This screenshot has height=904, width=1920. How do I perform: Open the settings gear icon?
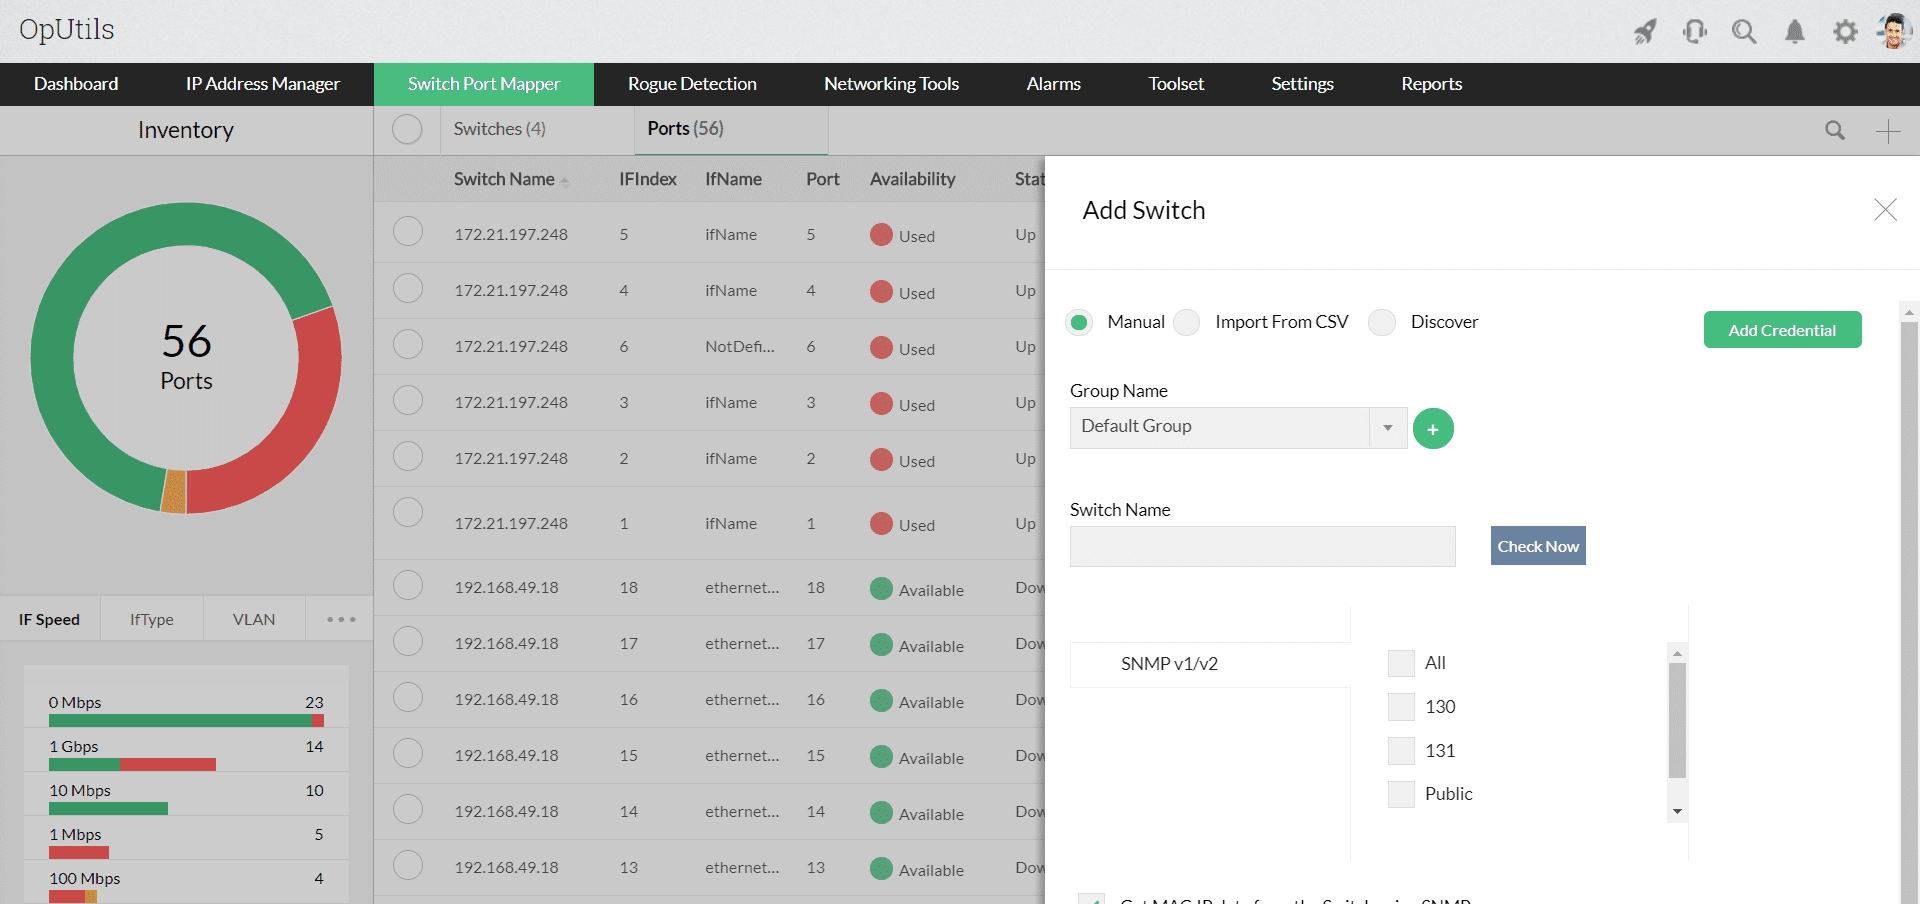1845,32
